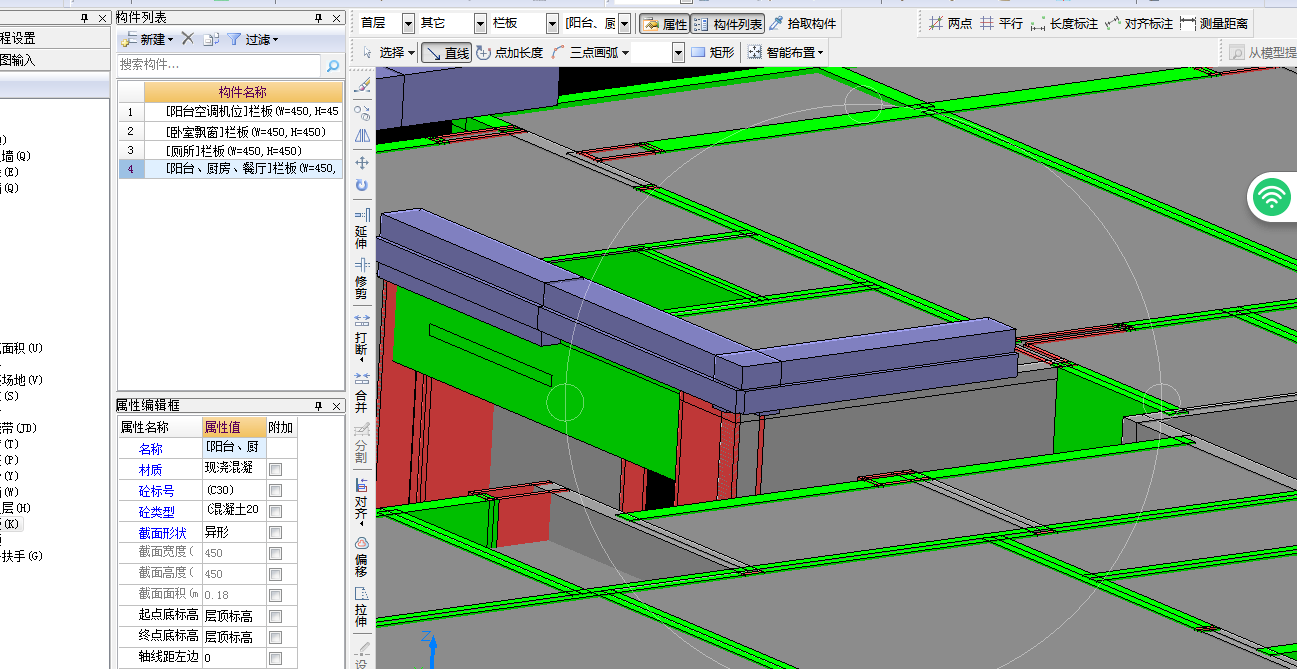Screen dimensions: 1297x669
Task: Click the 属性值 column header
Action: point(234,427)
